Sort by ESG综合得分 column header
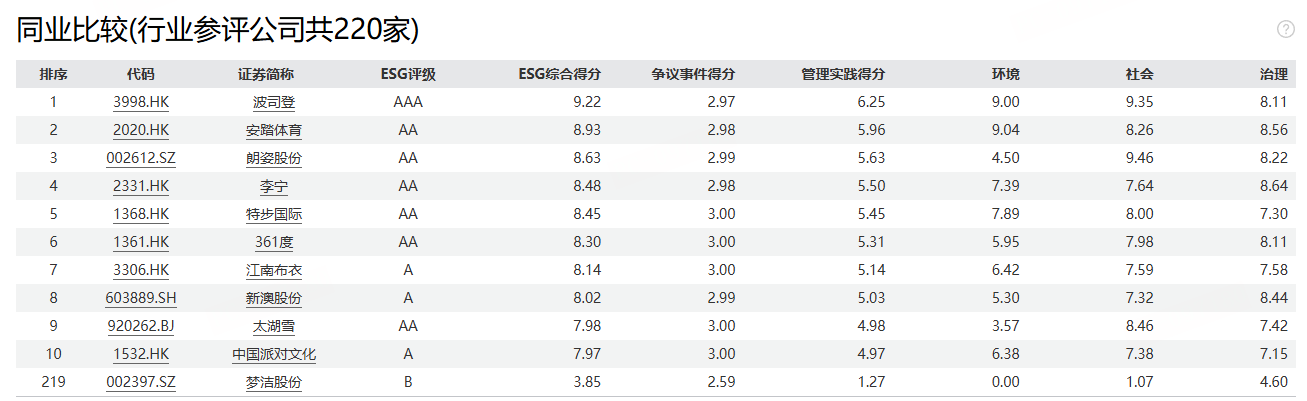The height and width of the screenshot is (401, 1307). (559, 74)
